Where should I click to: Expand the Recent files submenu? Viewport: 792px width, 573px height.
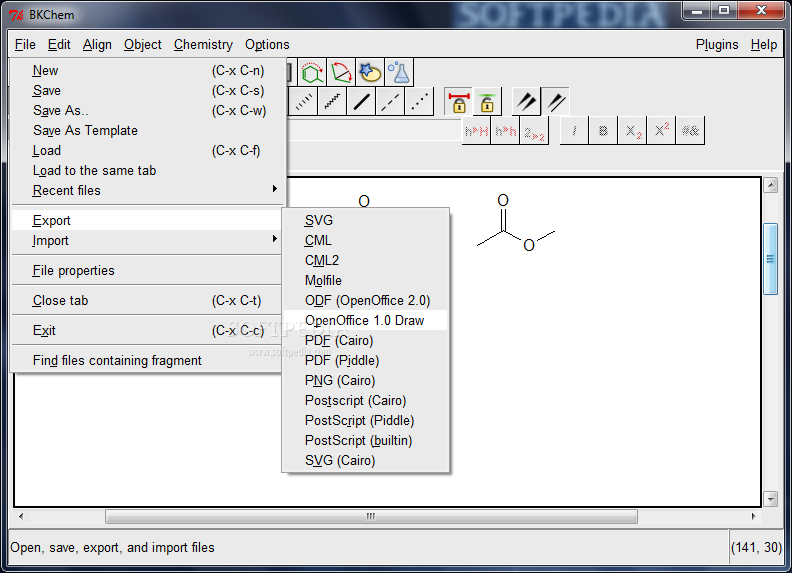click(x=148, y=190)
